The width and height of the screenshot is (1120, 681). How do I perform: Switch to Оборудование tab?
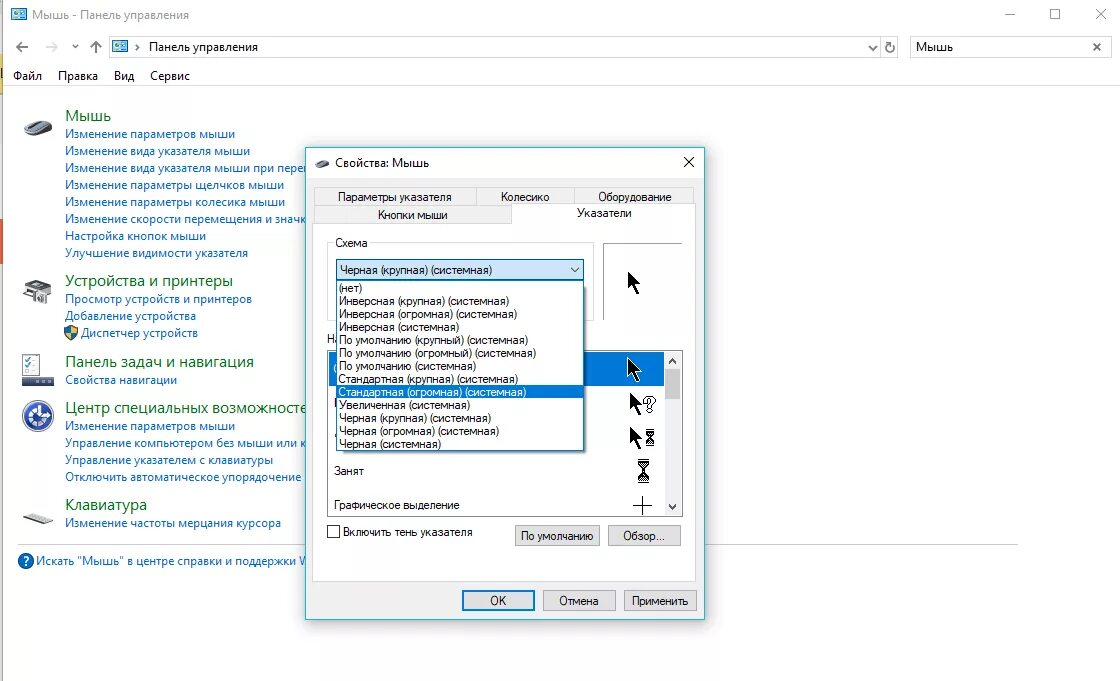click(634, 197)
